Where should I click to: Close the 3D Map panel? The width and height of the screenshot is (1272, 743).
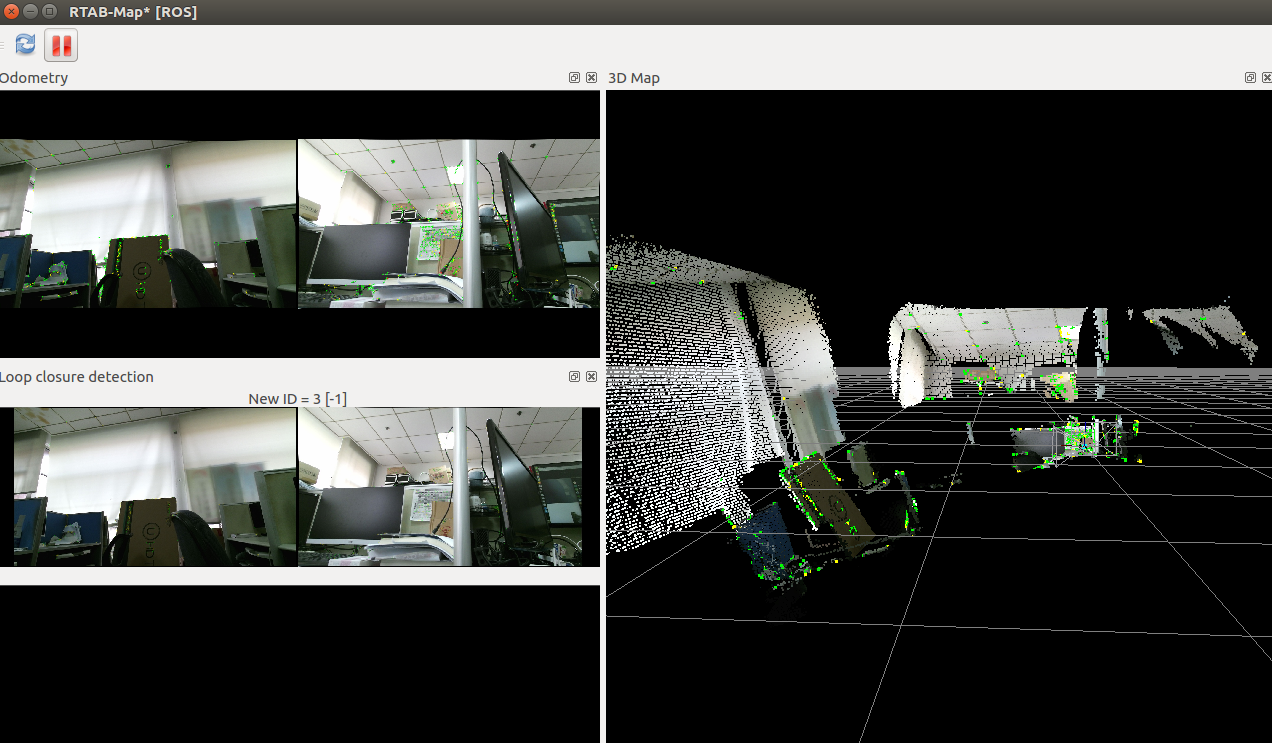pos(1265,78)
